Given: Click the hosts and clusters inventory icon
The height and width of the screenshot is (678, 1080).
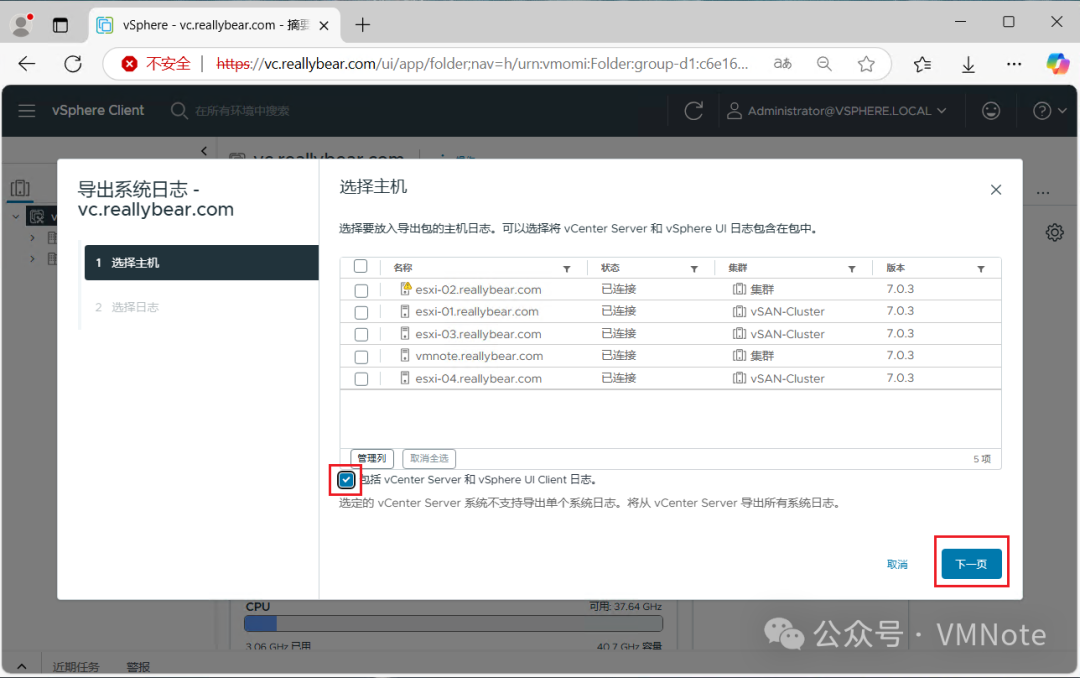Looking at the screenshot, I should (x=20, y=187).
